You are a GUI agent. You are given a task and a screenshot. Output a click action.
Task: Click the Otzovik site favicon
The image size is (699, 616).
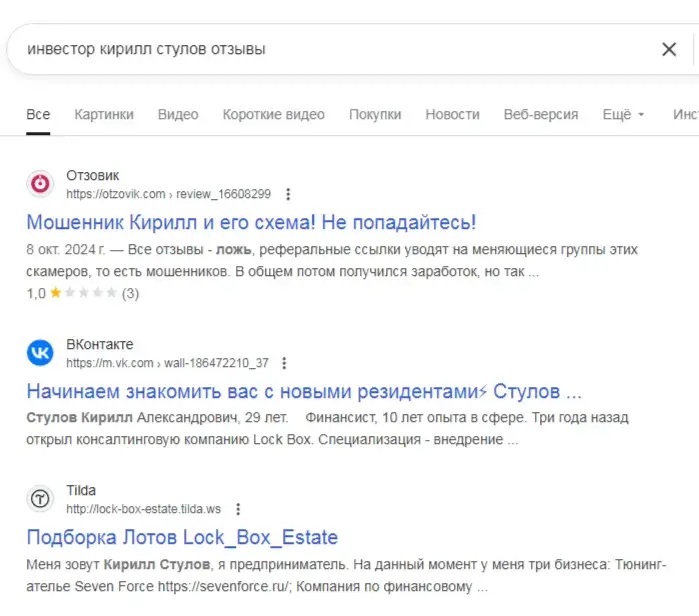click(x=40, y=184)
